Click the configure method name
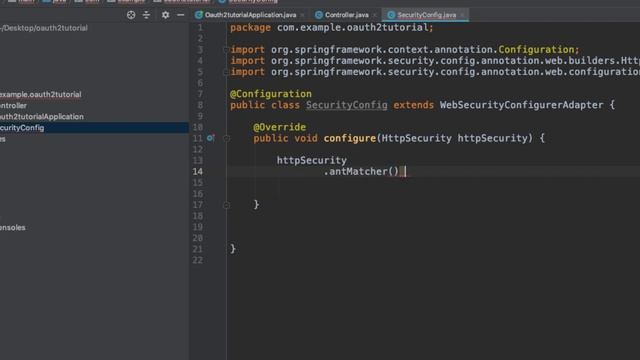The height and width of the screenshot is (360, 640). (349, 138)
